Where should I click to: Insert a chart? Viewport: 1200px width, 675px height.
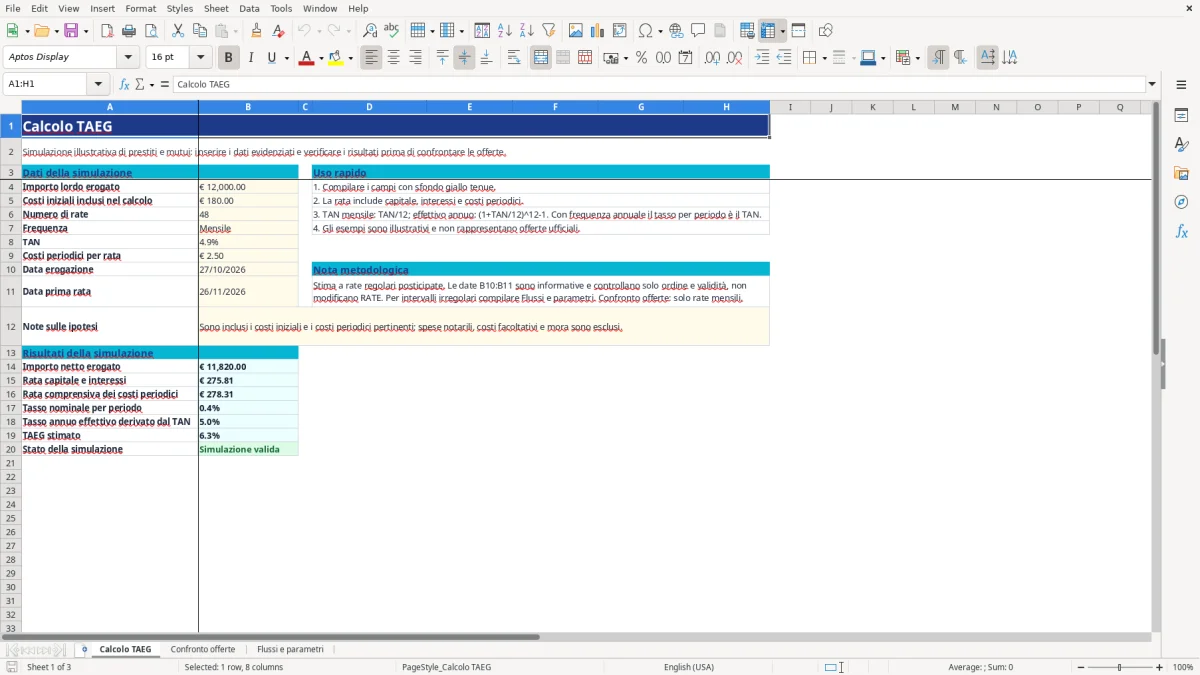pos(598,31)
